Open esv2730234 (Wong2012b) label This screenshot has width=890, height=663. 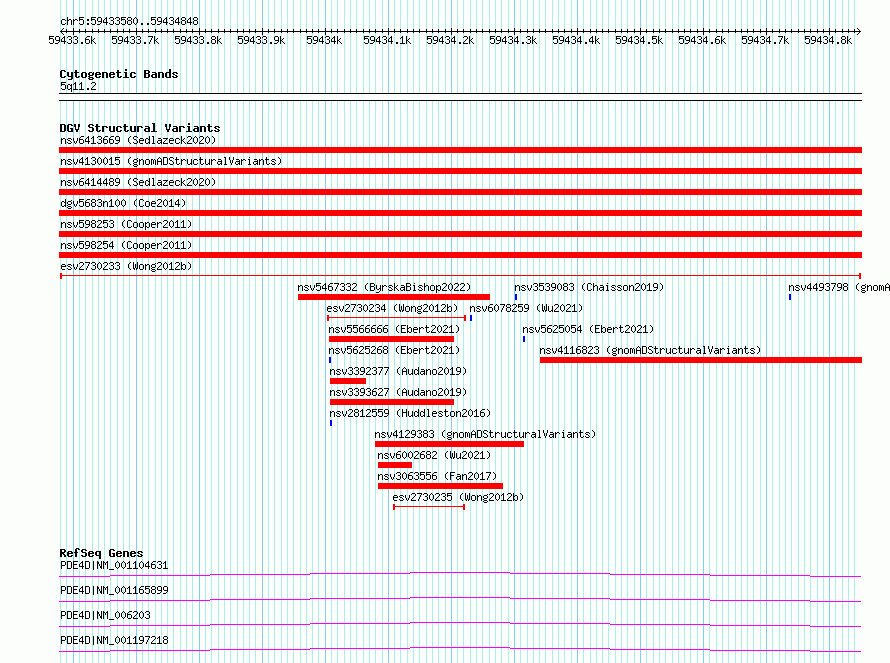click(x=392, y=308)
